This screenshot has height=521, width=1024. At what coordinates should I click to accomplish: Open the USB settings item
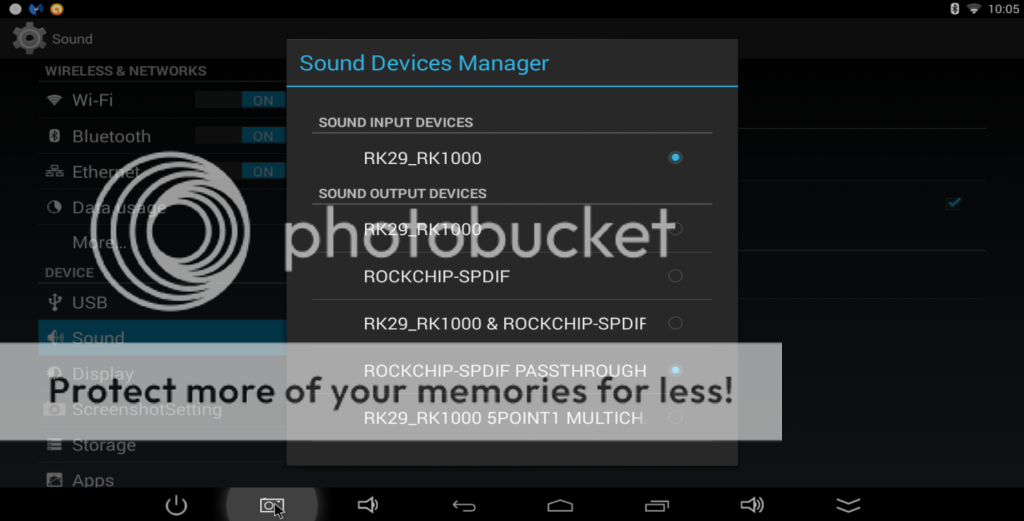click(162, 302)
